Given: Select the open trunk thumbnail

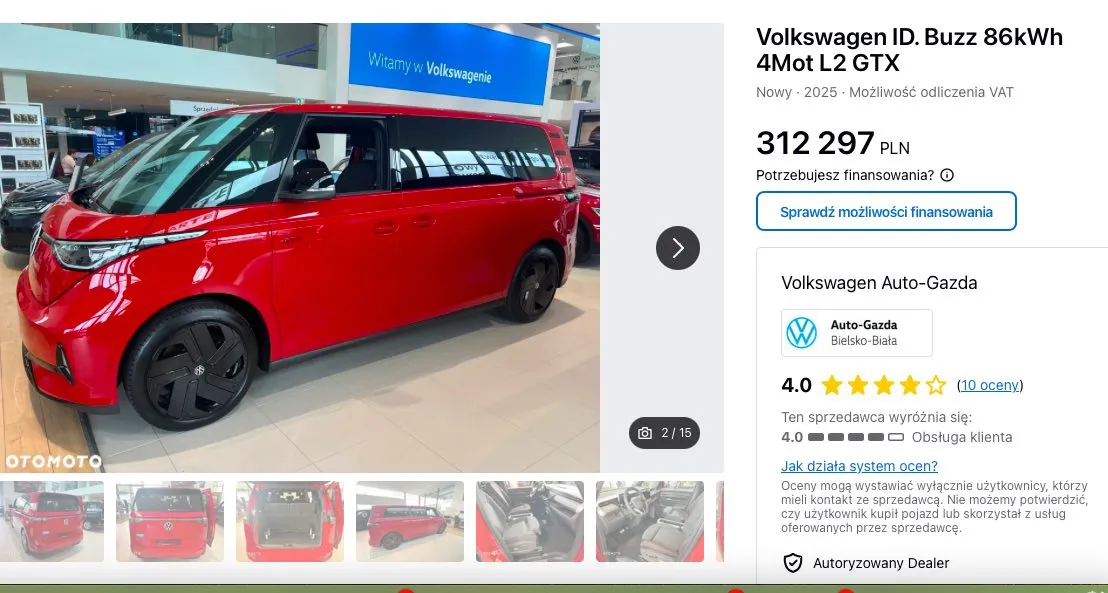Looking at the screenshot, I should (290, 522).
